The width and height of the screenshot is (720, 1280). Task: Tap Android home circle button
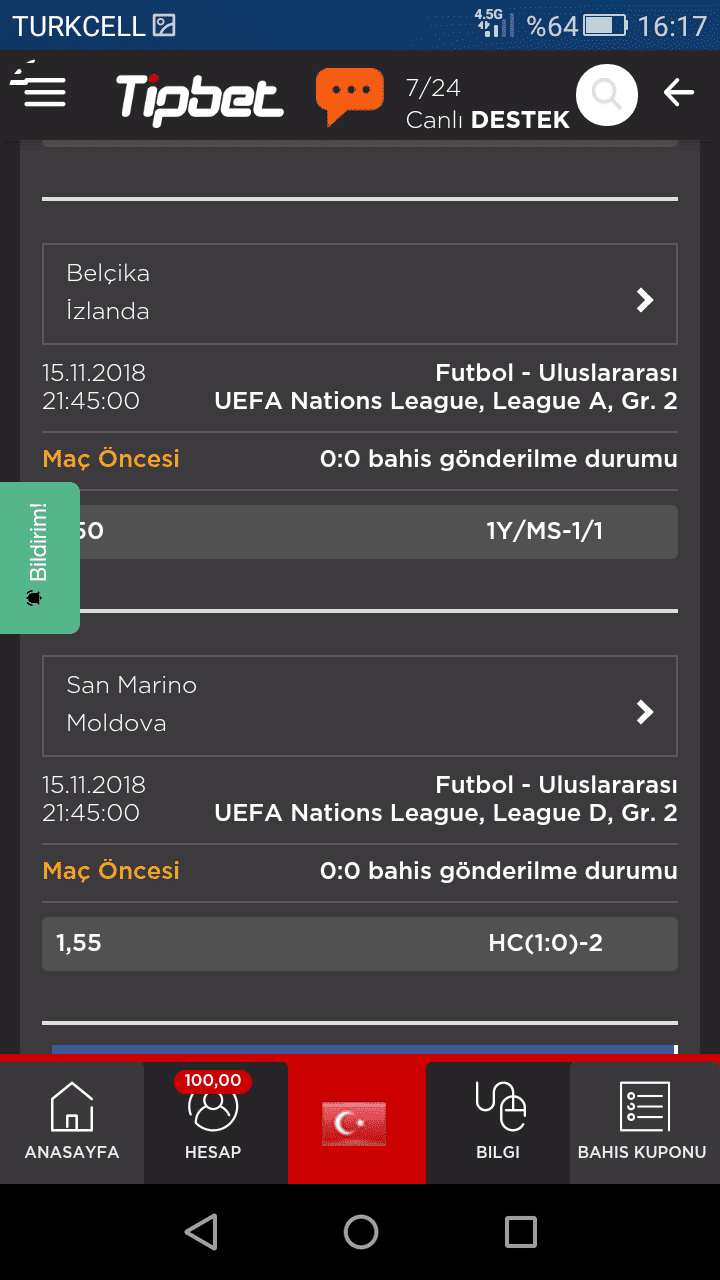(x=361, y=1231)
